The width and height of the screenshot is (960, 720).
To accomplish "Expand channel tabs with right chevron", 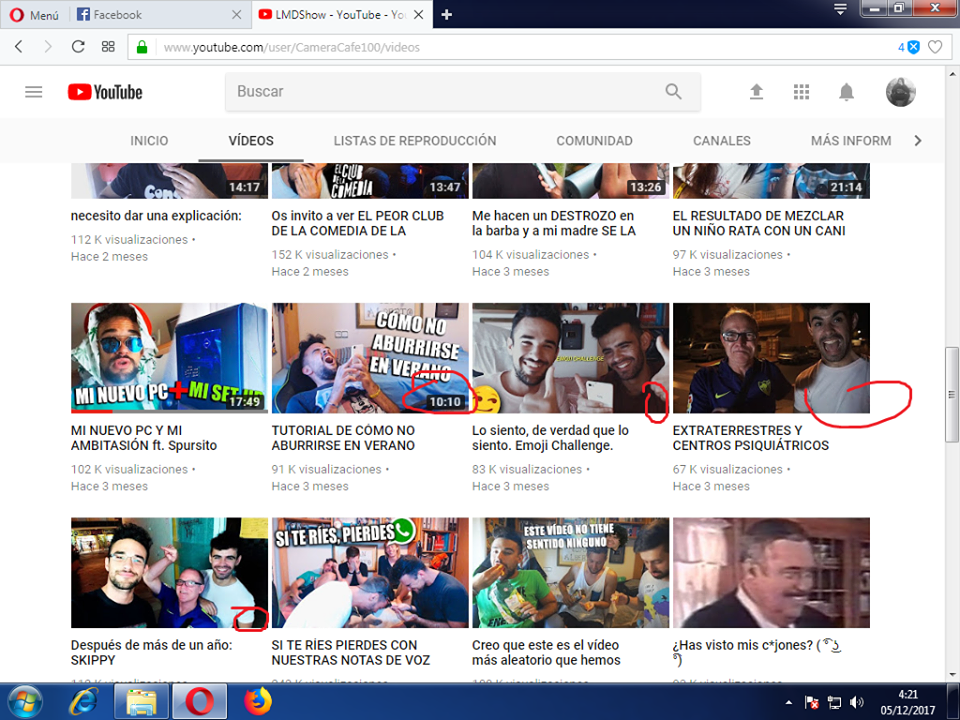I will click(918, 141).
